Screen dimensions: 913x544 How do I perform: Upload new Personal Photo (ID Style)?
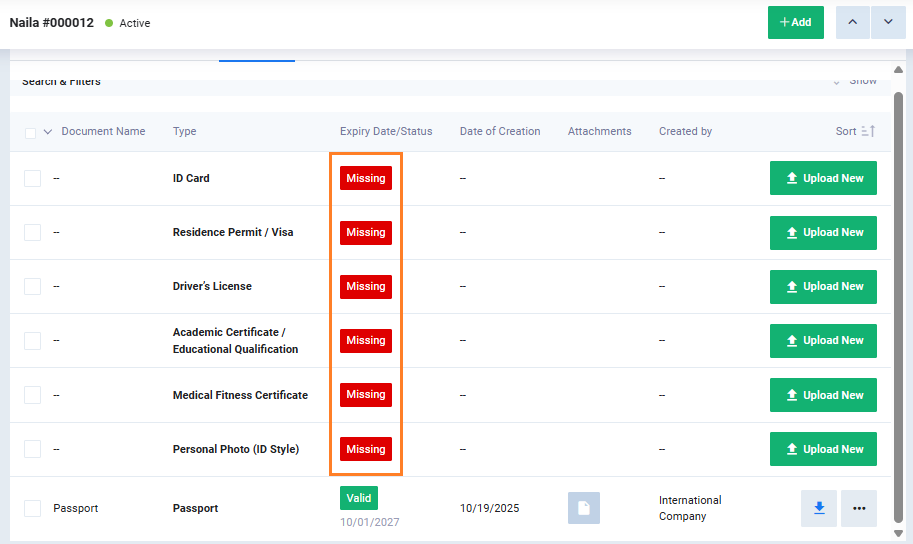[x=823, y=449]
